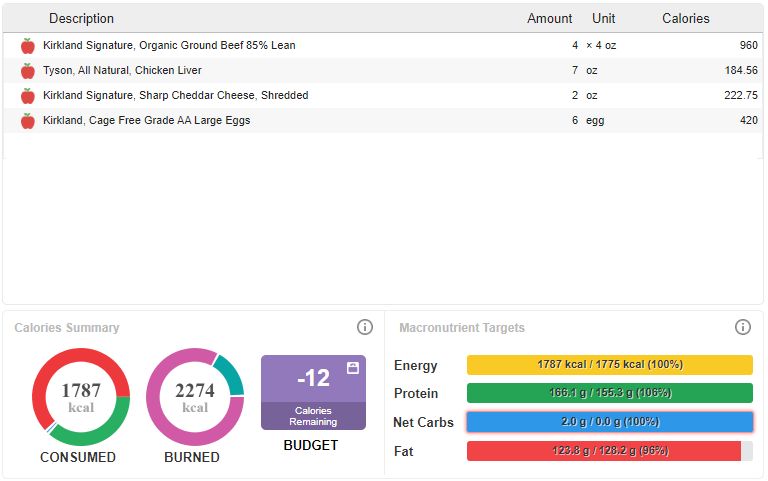The image size is (768, 481).
Task: Click the lock icon on the budget card
Action: 353,368
